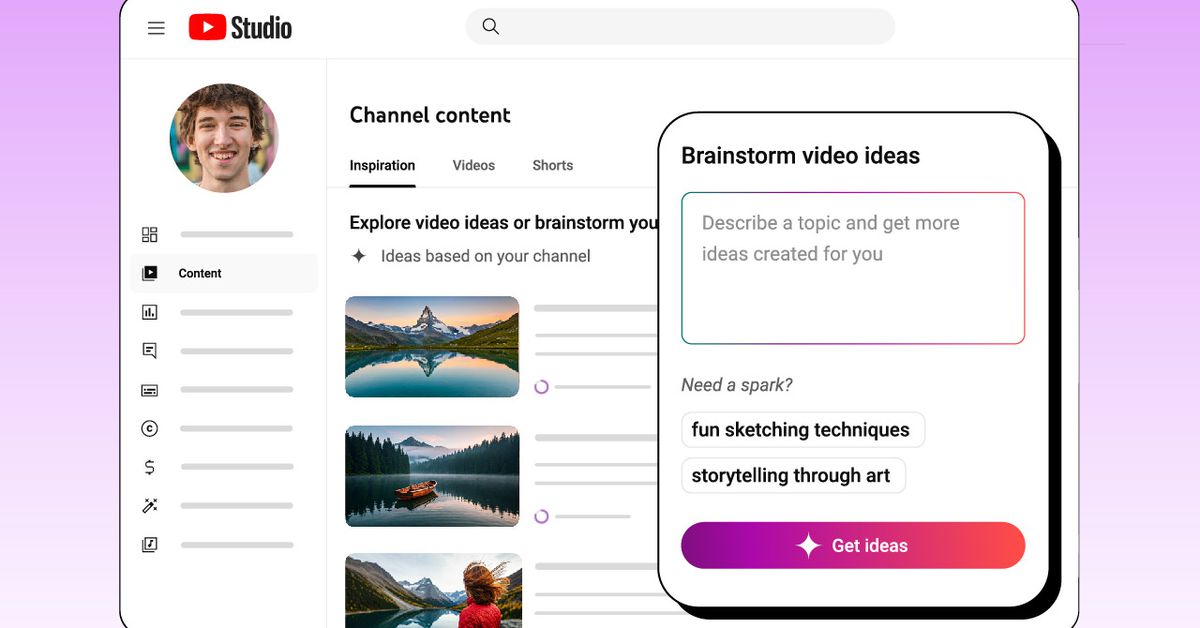Click the YouTube Studio logo

[x=240, y=28]
